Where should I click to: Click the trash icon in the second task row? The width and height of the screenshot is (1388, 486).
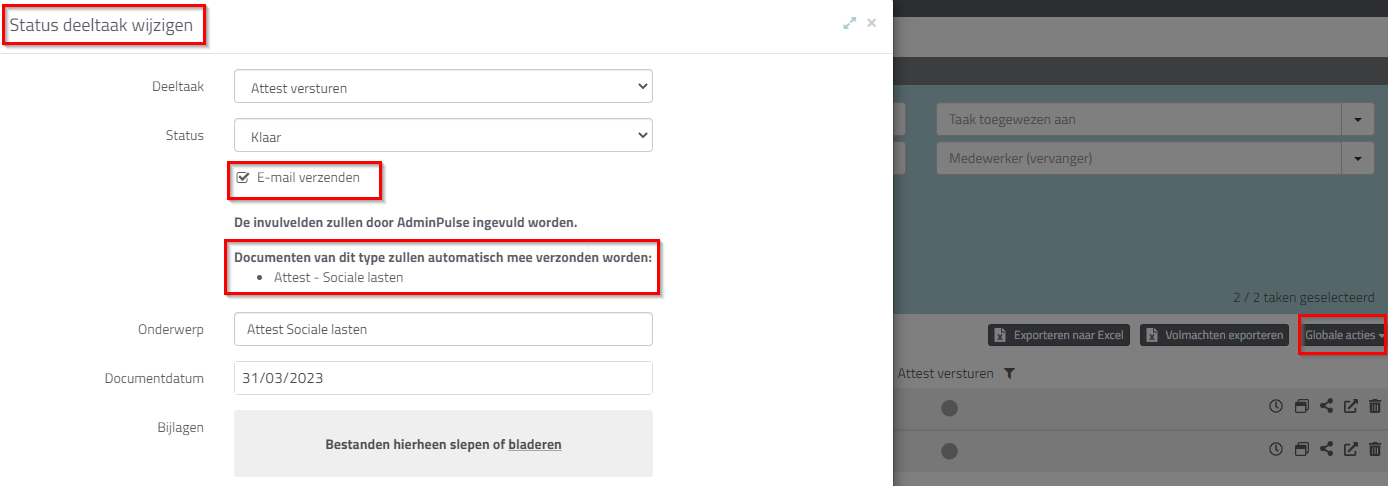[1375, 450]
